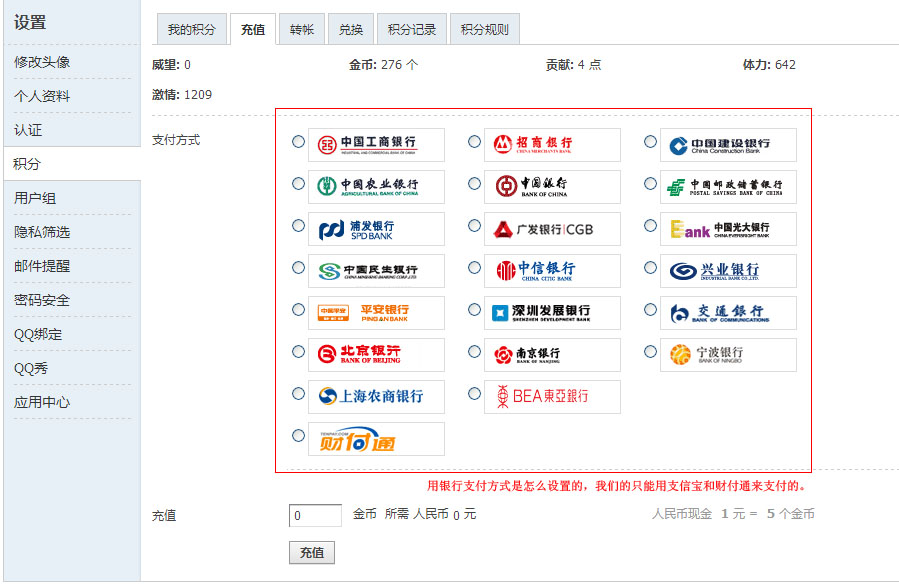Click the 浦发银行 SPD Bank logo
Screen dimensions: 899x586
pyautogui.click(x=376, y=229)
